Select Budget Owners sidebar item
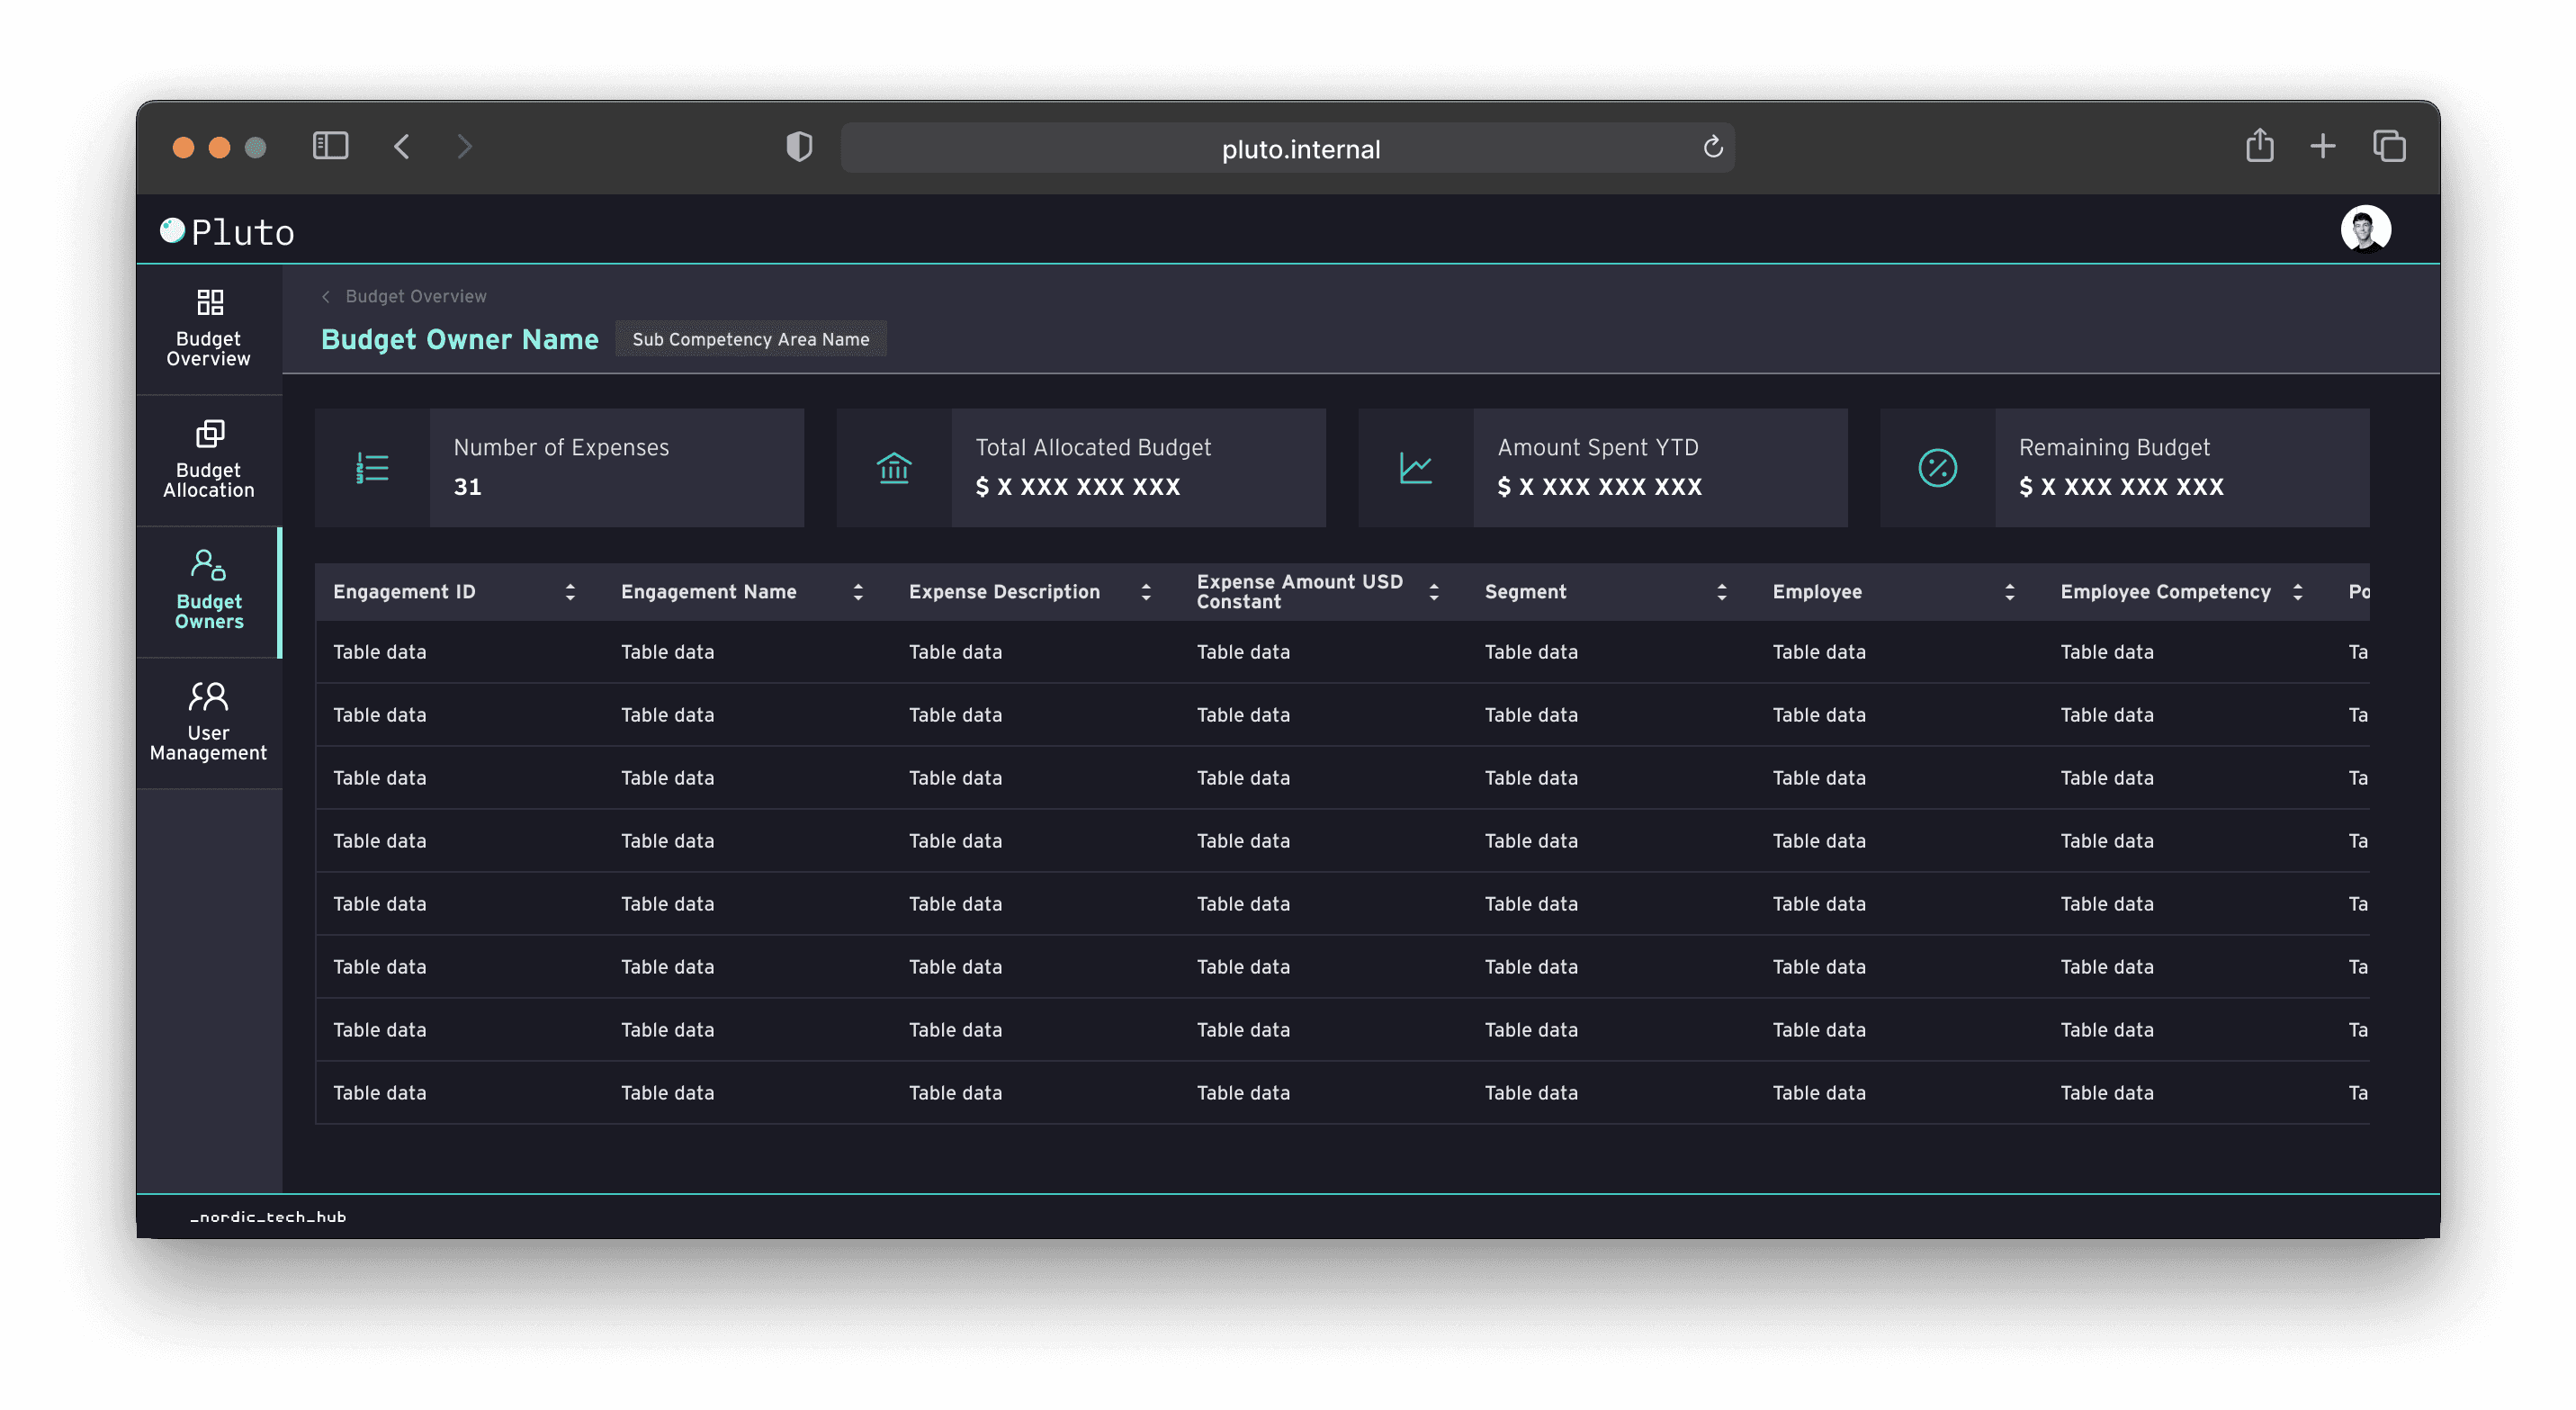 [x=208, y=591]
